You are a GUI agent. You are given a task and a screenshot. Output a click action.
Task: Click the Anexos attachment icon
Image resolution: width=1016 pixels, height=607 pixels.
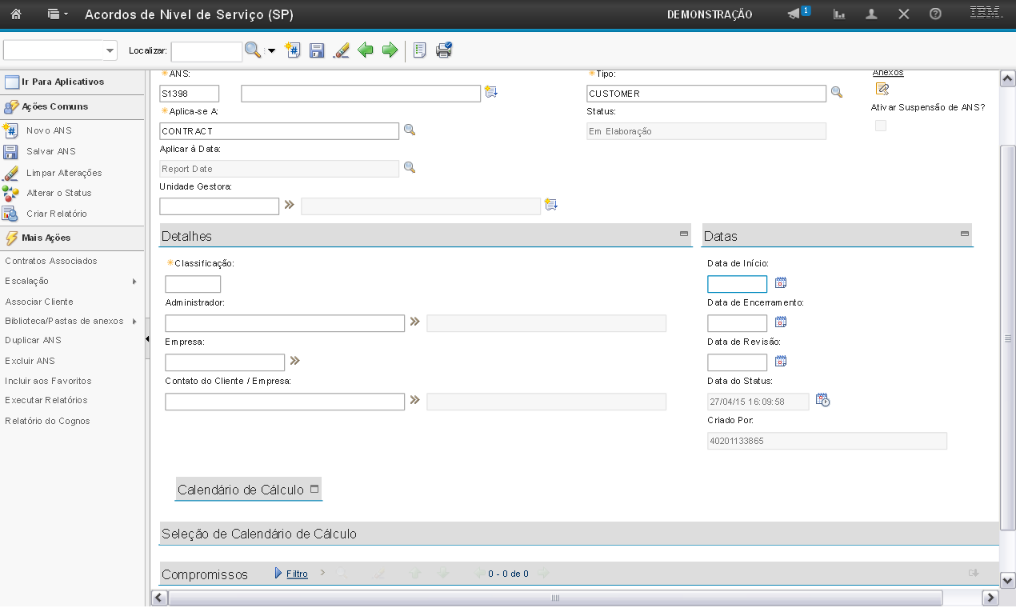pos(882,88)
